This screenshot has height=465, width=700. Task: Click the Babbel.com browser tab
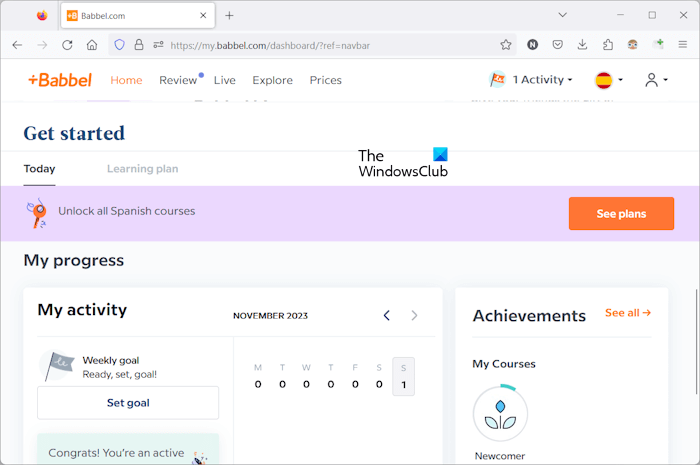click(x=138, y=16)
